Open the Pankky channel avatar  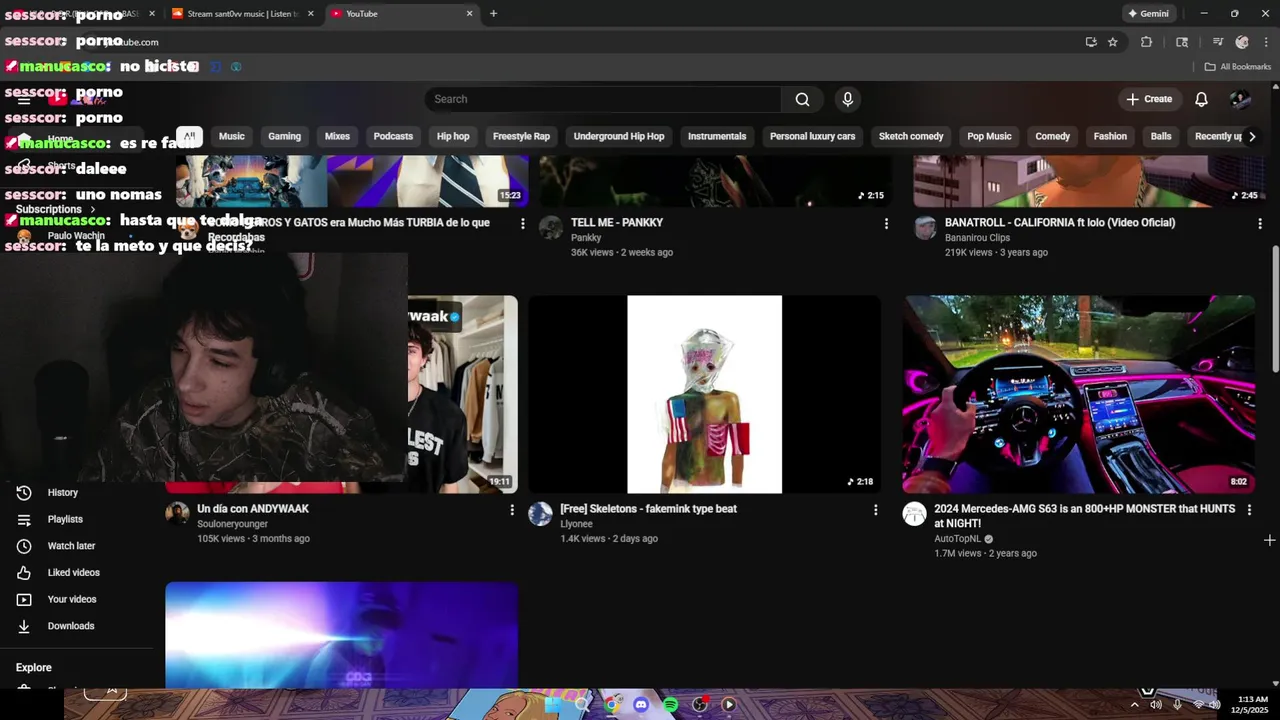click(551, 228)
